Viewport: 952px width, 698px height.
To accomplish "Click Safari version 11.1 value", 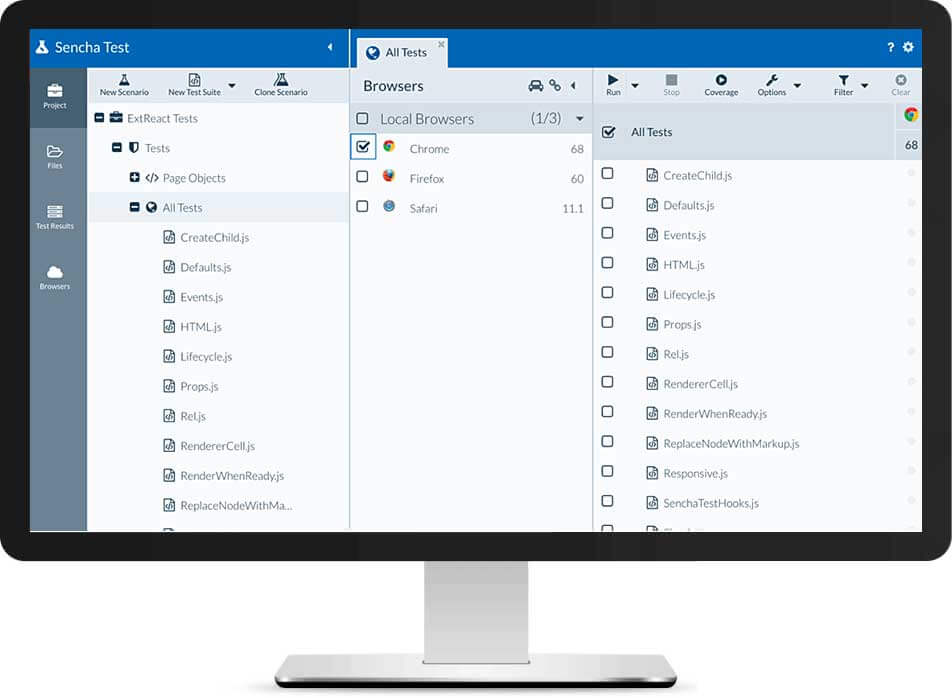I will (573, 208).
